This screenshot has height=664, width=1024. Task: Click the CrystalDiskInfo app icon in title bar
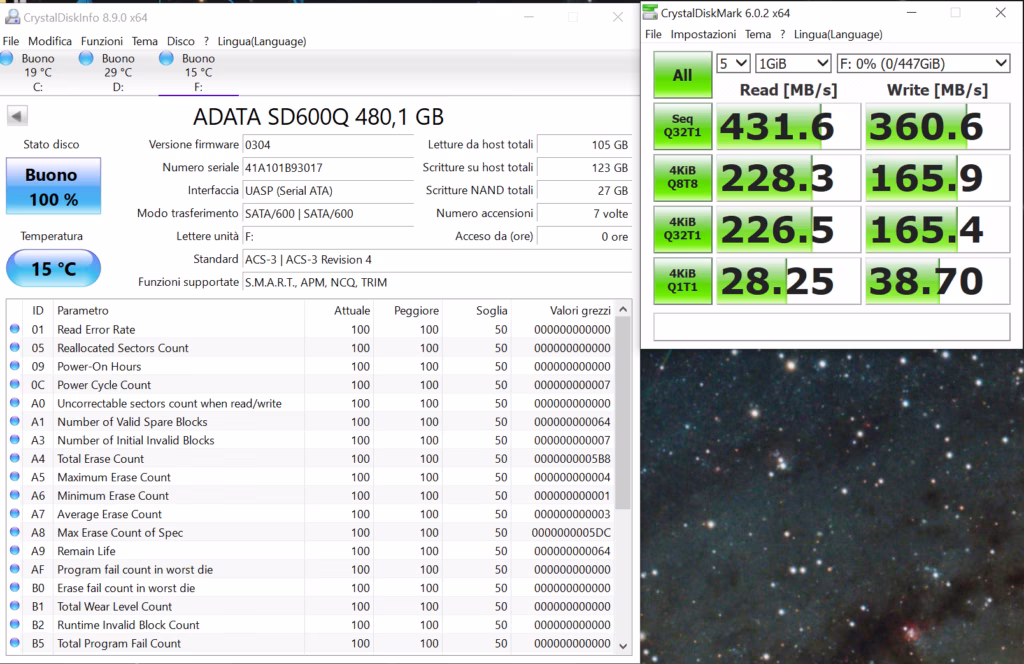[x=12, y=17]
